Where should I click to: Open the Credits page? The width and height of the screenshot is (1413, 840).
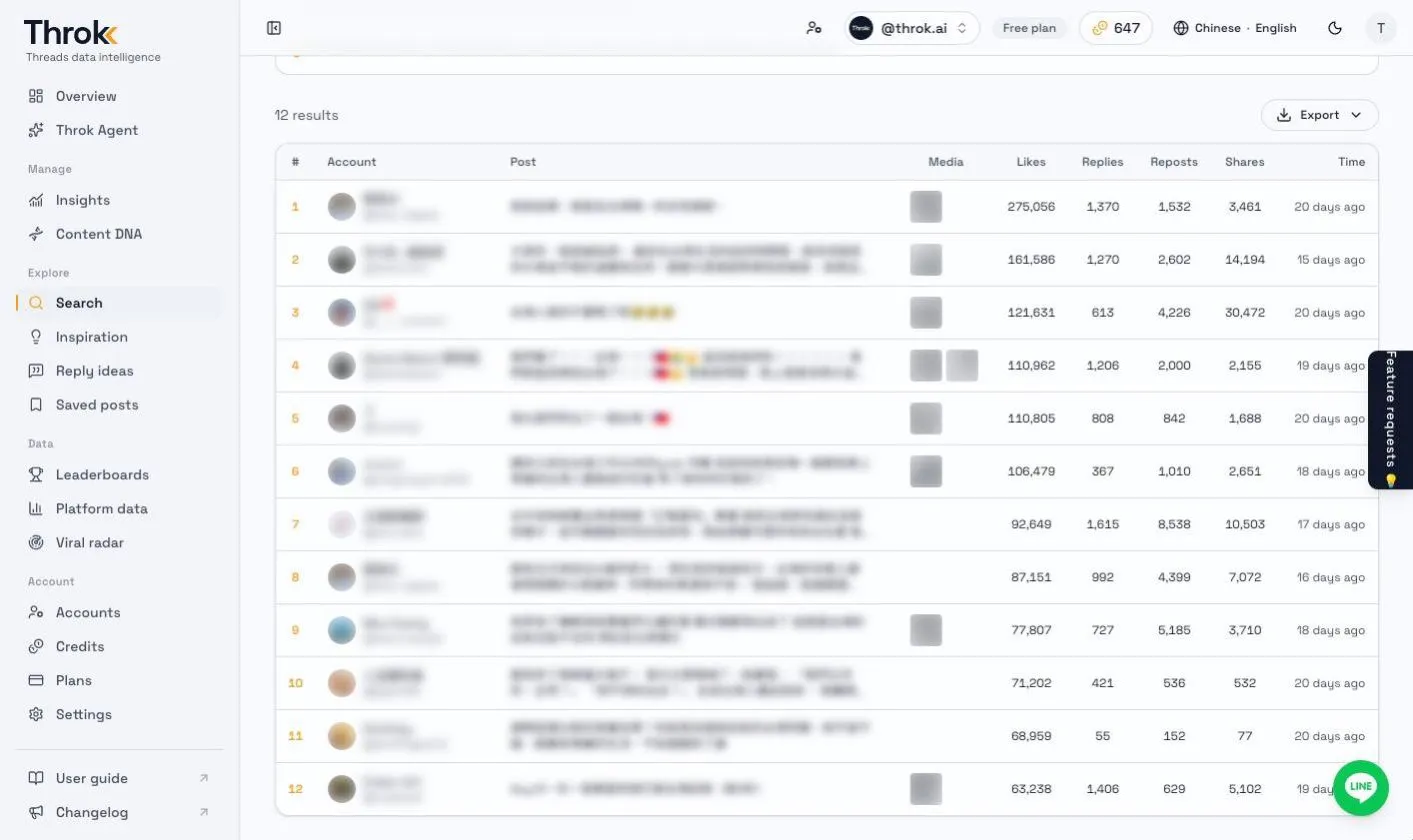(x=120, y=647)
